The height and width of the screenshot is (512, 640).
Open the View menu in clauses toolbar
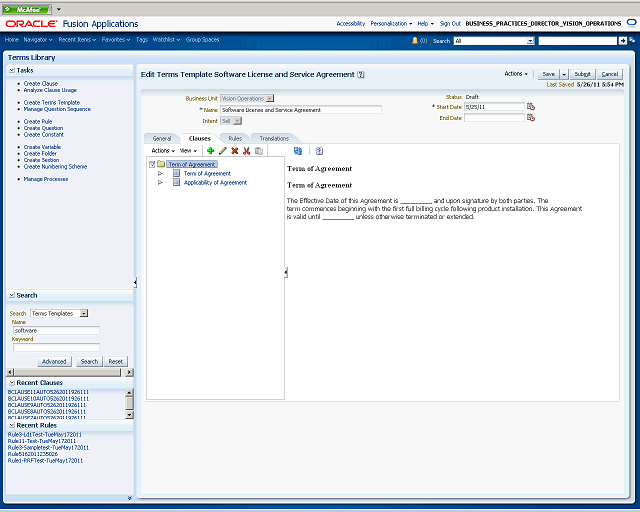188,151
